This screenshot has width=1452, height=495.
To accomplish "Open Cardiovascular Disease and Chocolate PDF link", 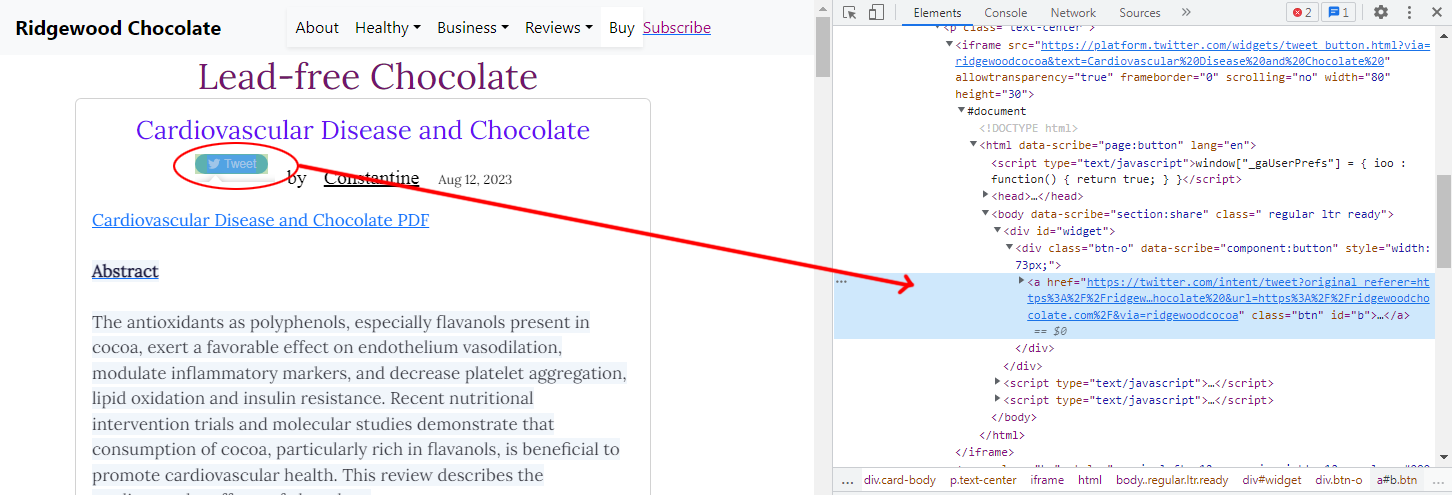I will point(260,220).
